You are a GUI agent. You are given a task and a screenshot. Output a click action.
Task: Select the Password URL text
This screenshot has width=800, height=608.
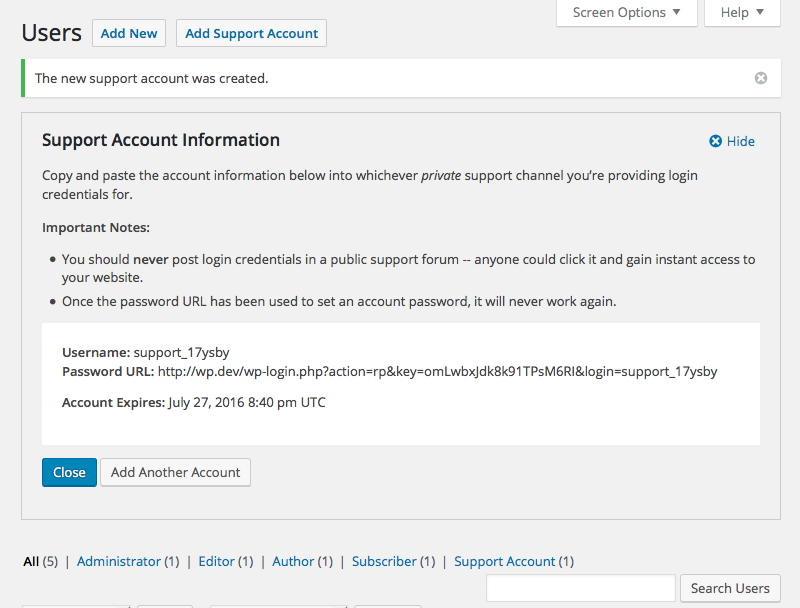tap(438, 372)
